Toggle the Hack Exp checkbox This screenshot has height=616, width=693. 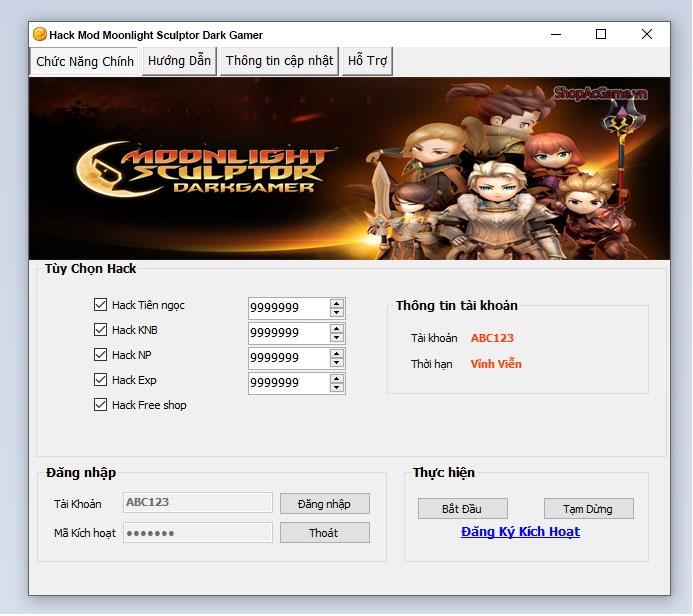tap(100, 380)
